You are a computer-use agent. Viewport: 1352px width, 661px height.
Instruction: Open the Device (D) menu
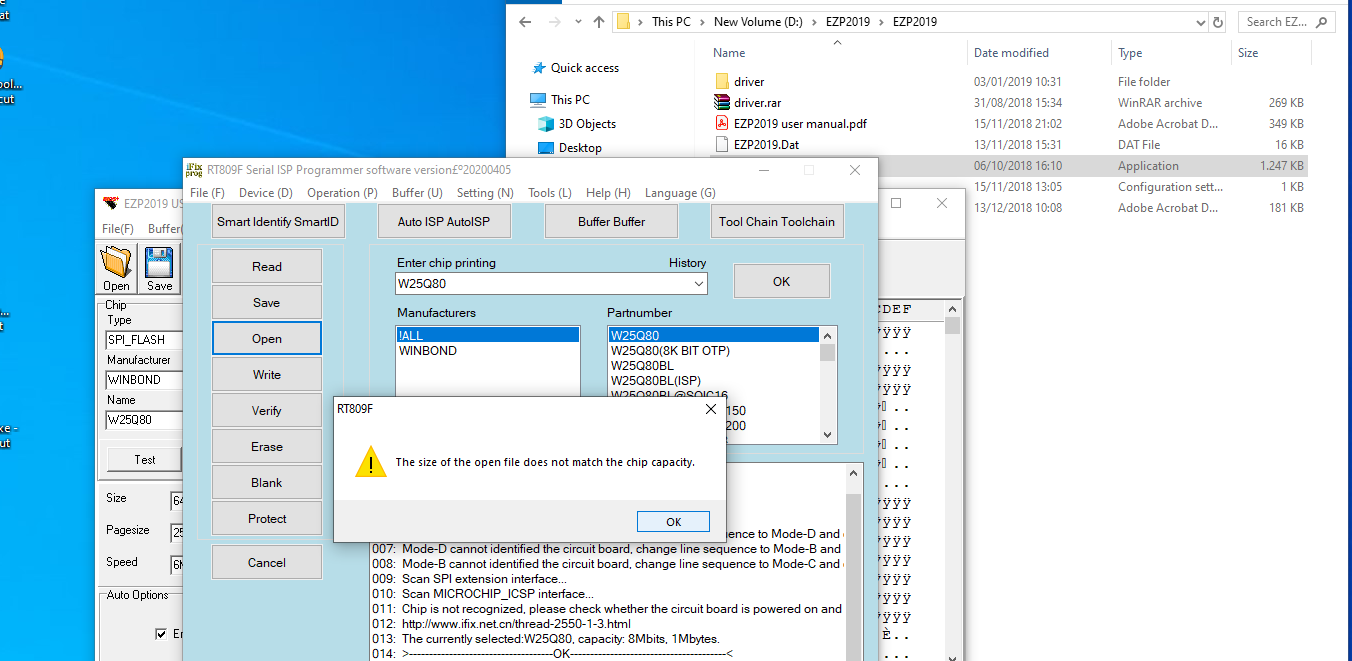(x=266, y=193)
